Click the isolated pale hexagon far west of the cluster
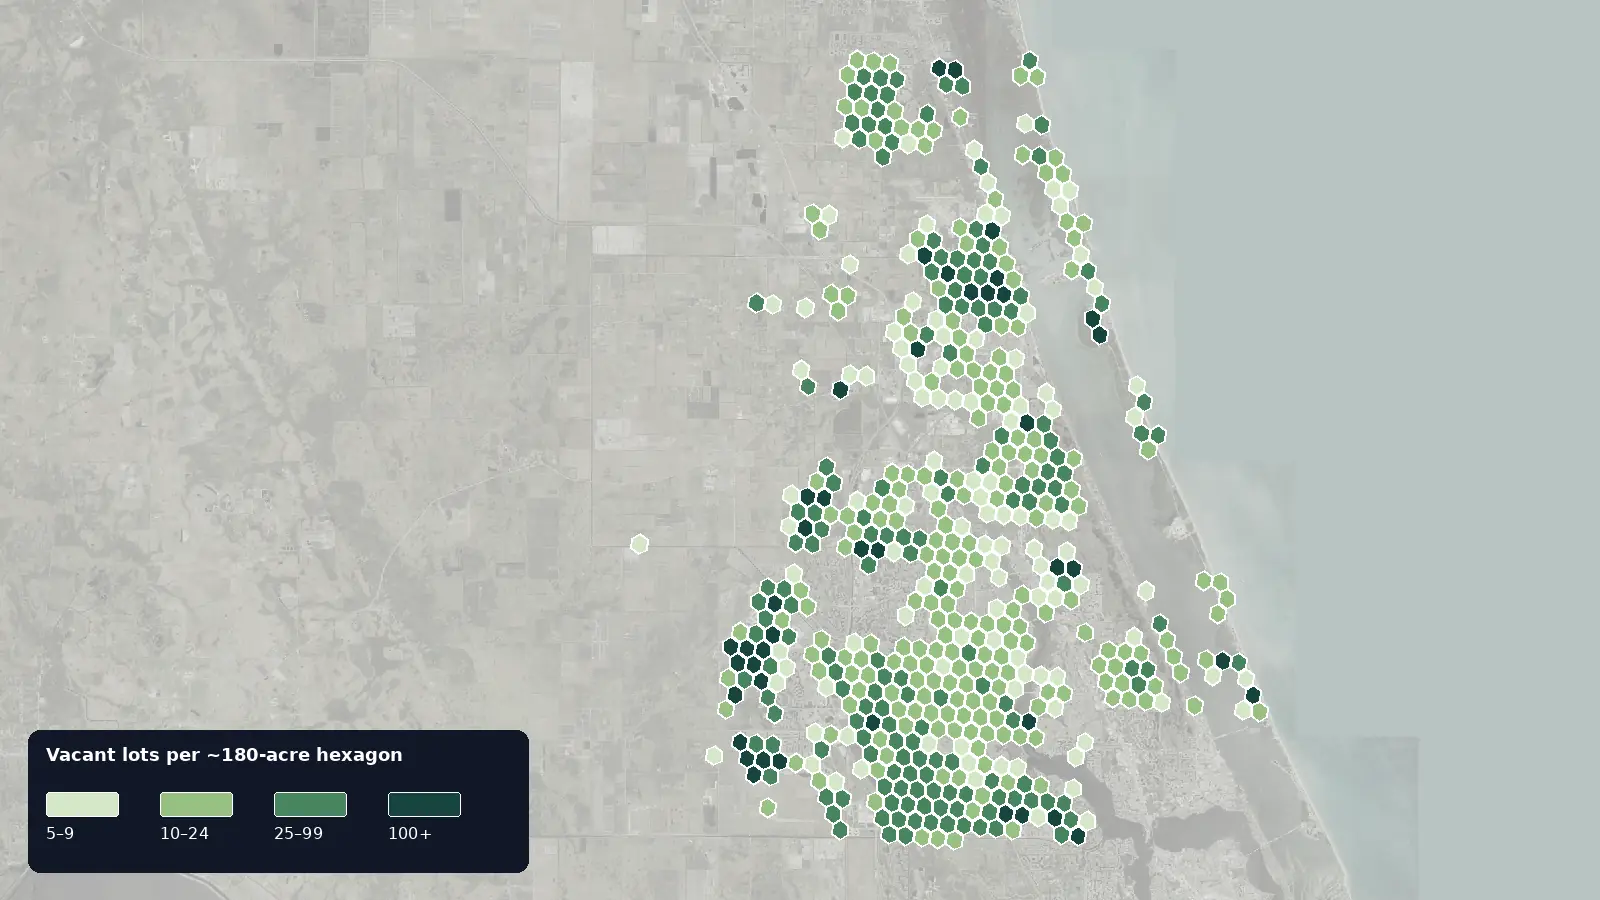Screen dimensions: 1600x900 (639, 544)
